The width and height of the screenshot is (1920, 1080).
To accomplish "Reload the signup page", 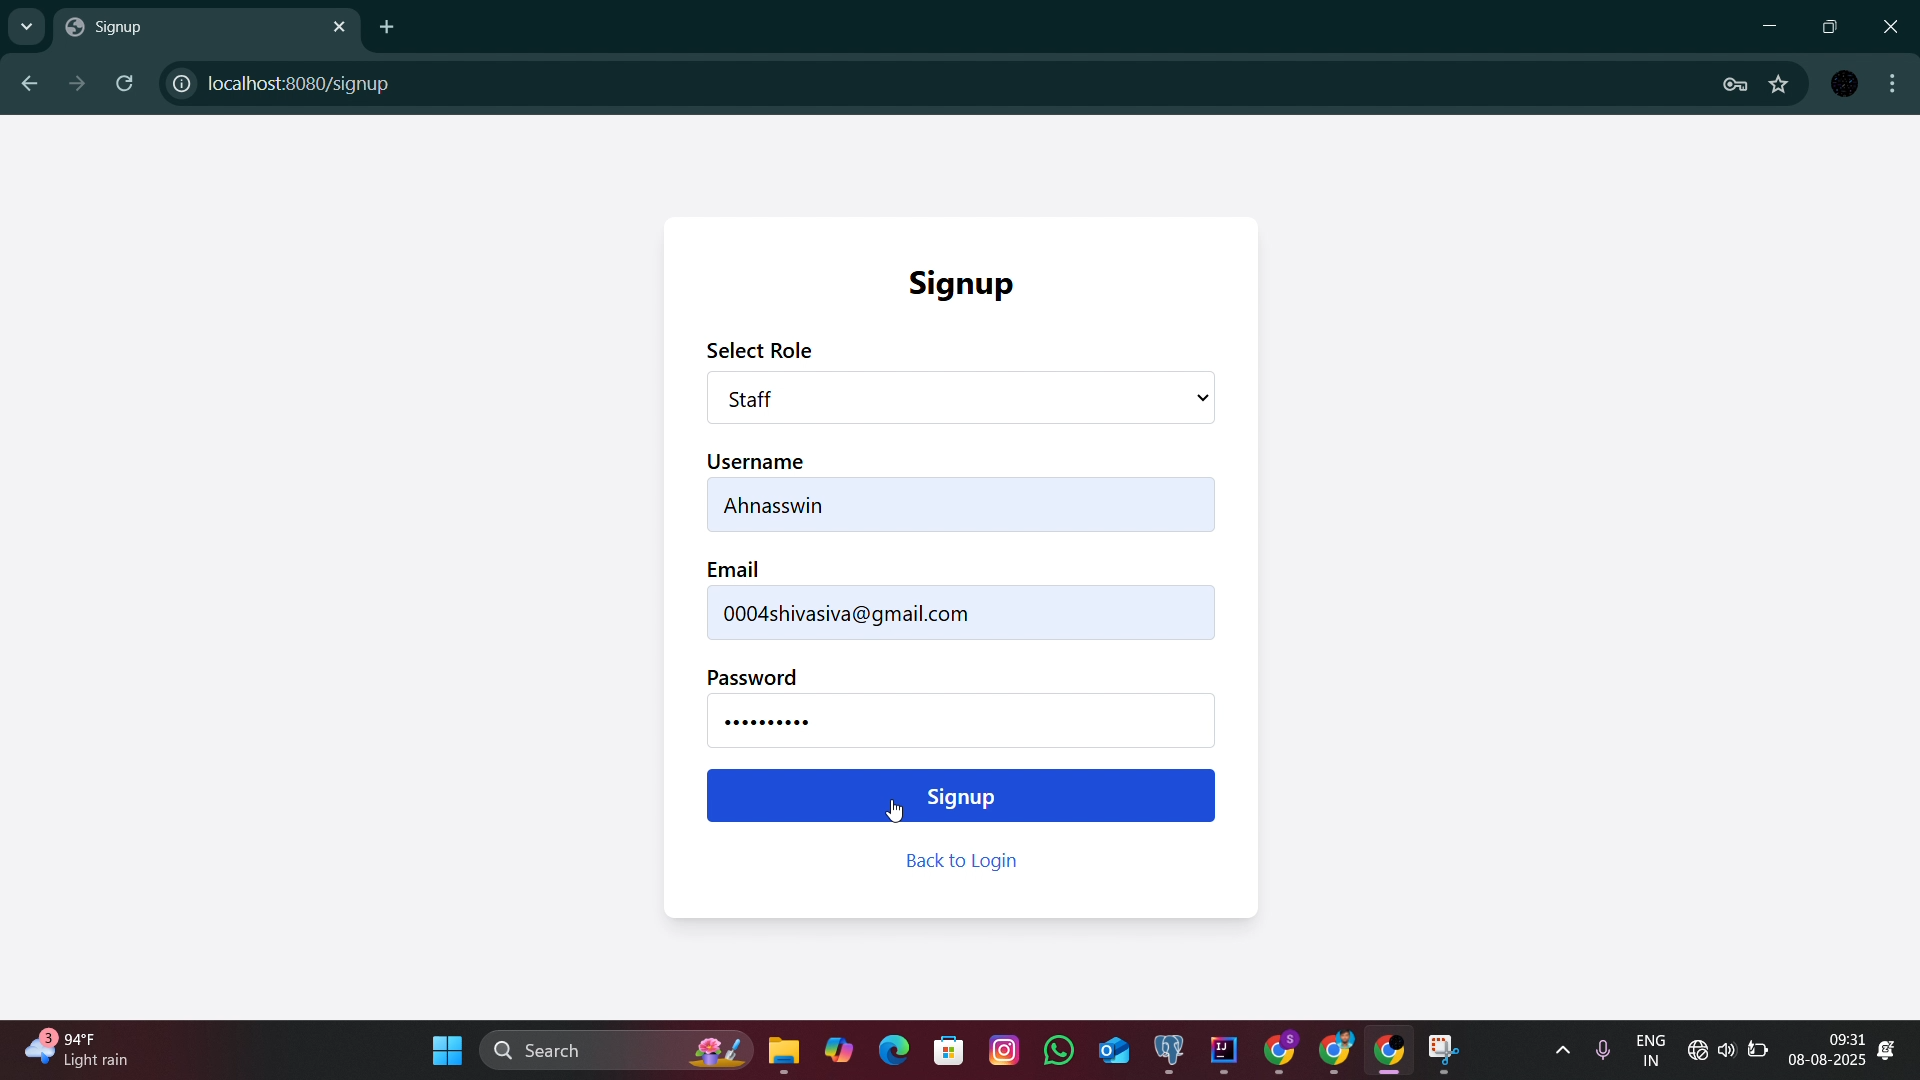I will (x=125, y=84).
